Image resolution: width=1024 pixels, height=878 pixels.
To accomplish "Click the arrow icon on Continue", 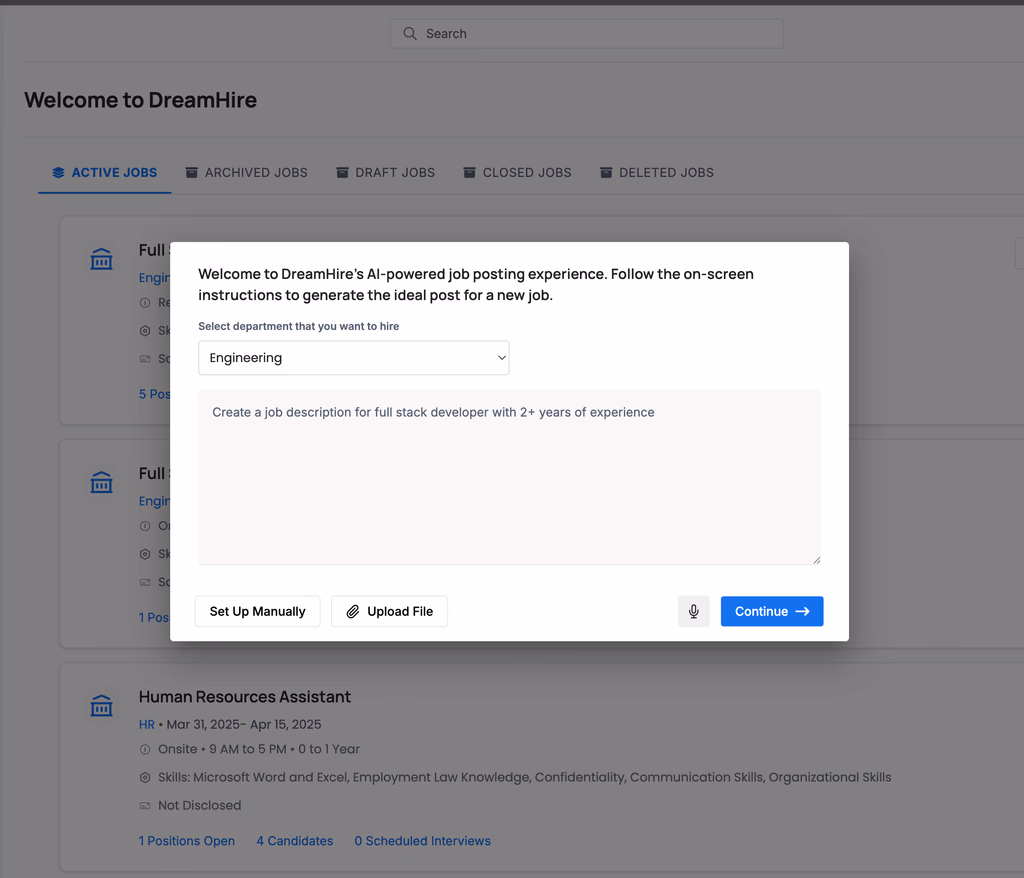I will [x=803, y=611].
